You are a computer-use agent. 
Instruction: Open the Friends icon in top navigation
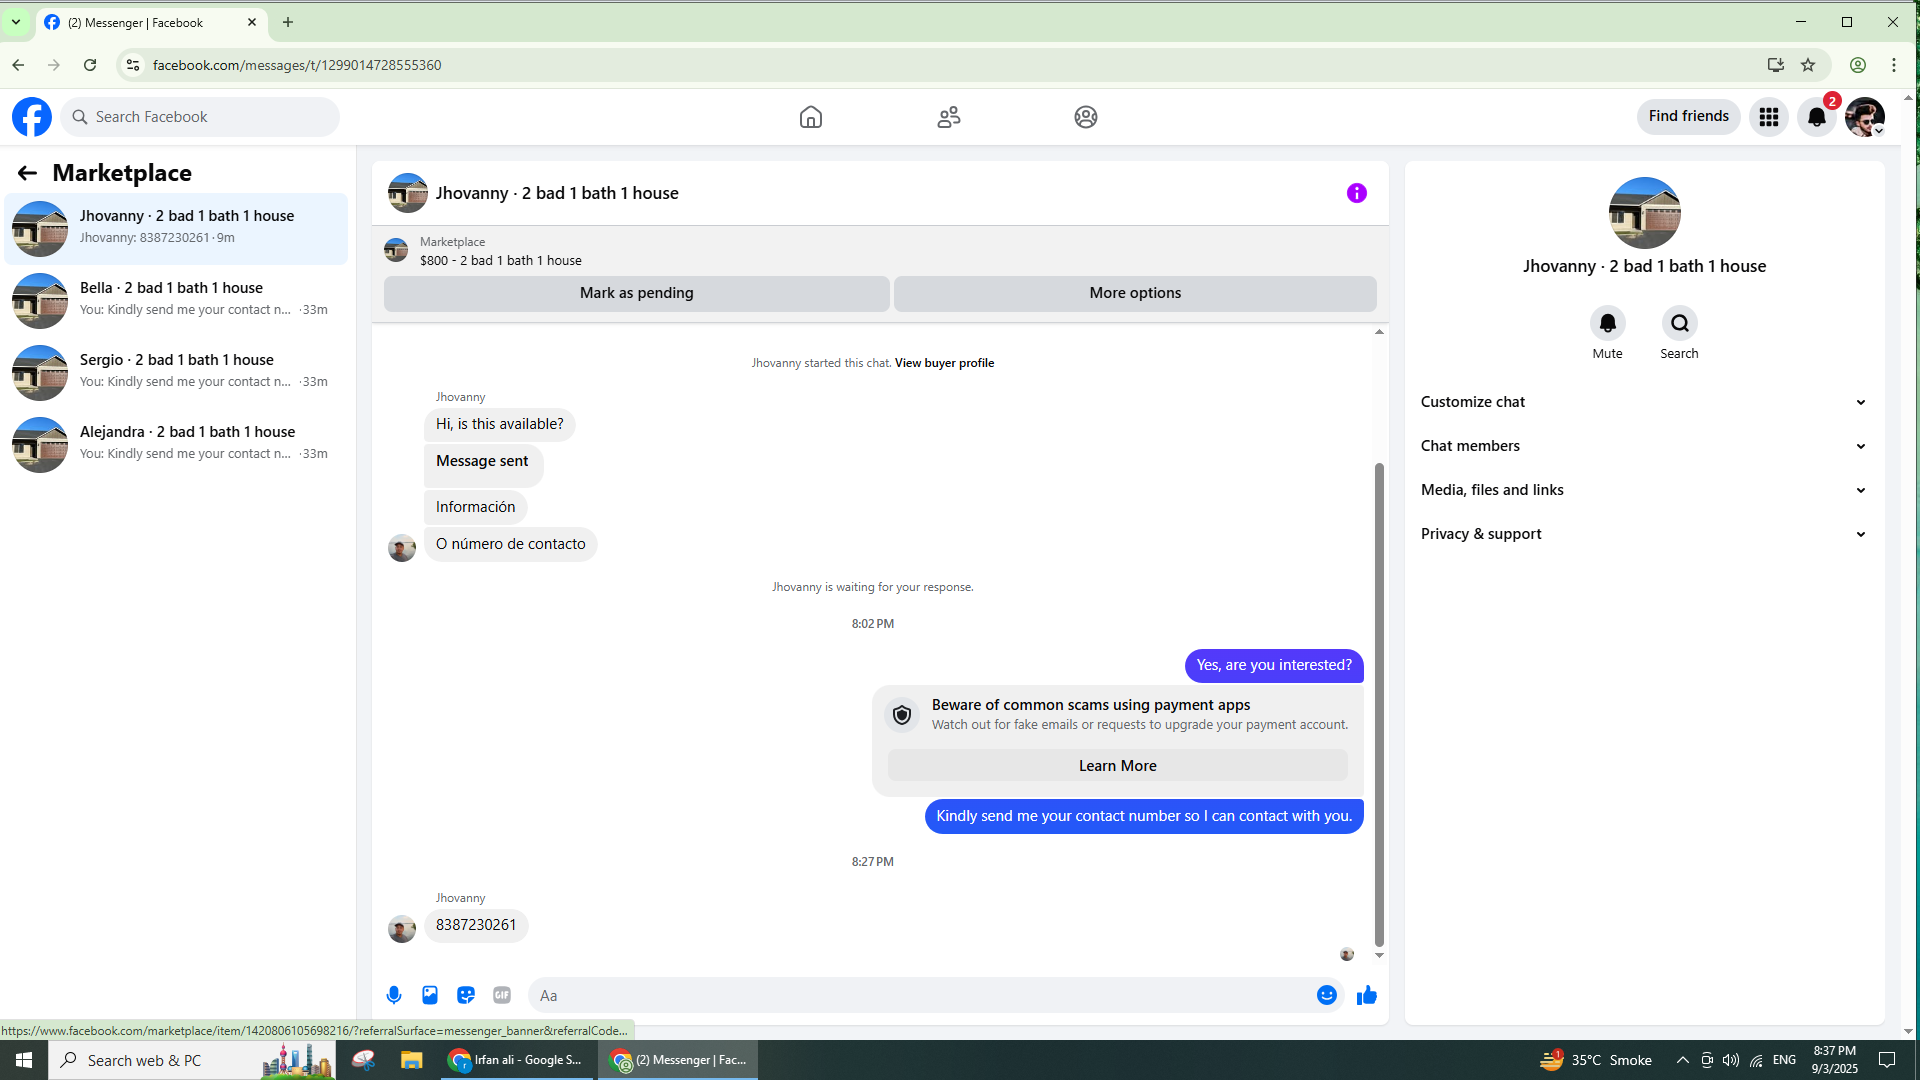(949, 117)
